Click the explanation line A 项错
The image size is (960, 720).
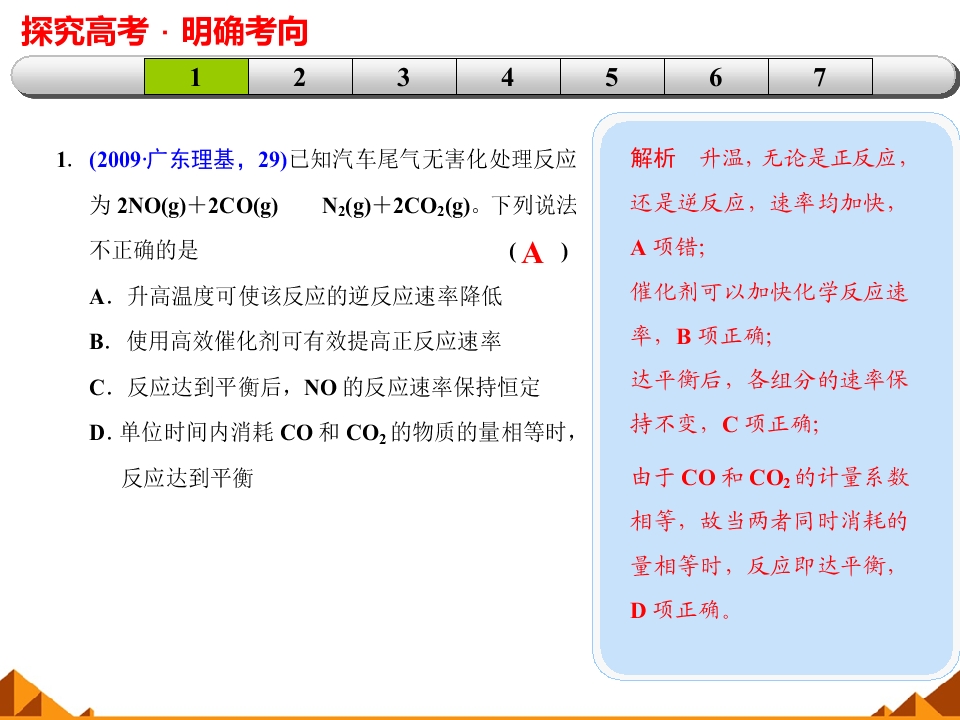click(x=667, y=247)
